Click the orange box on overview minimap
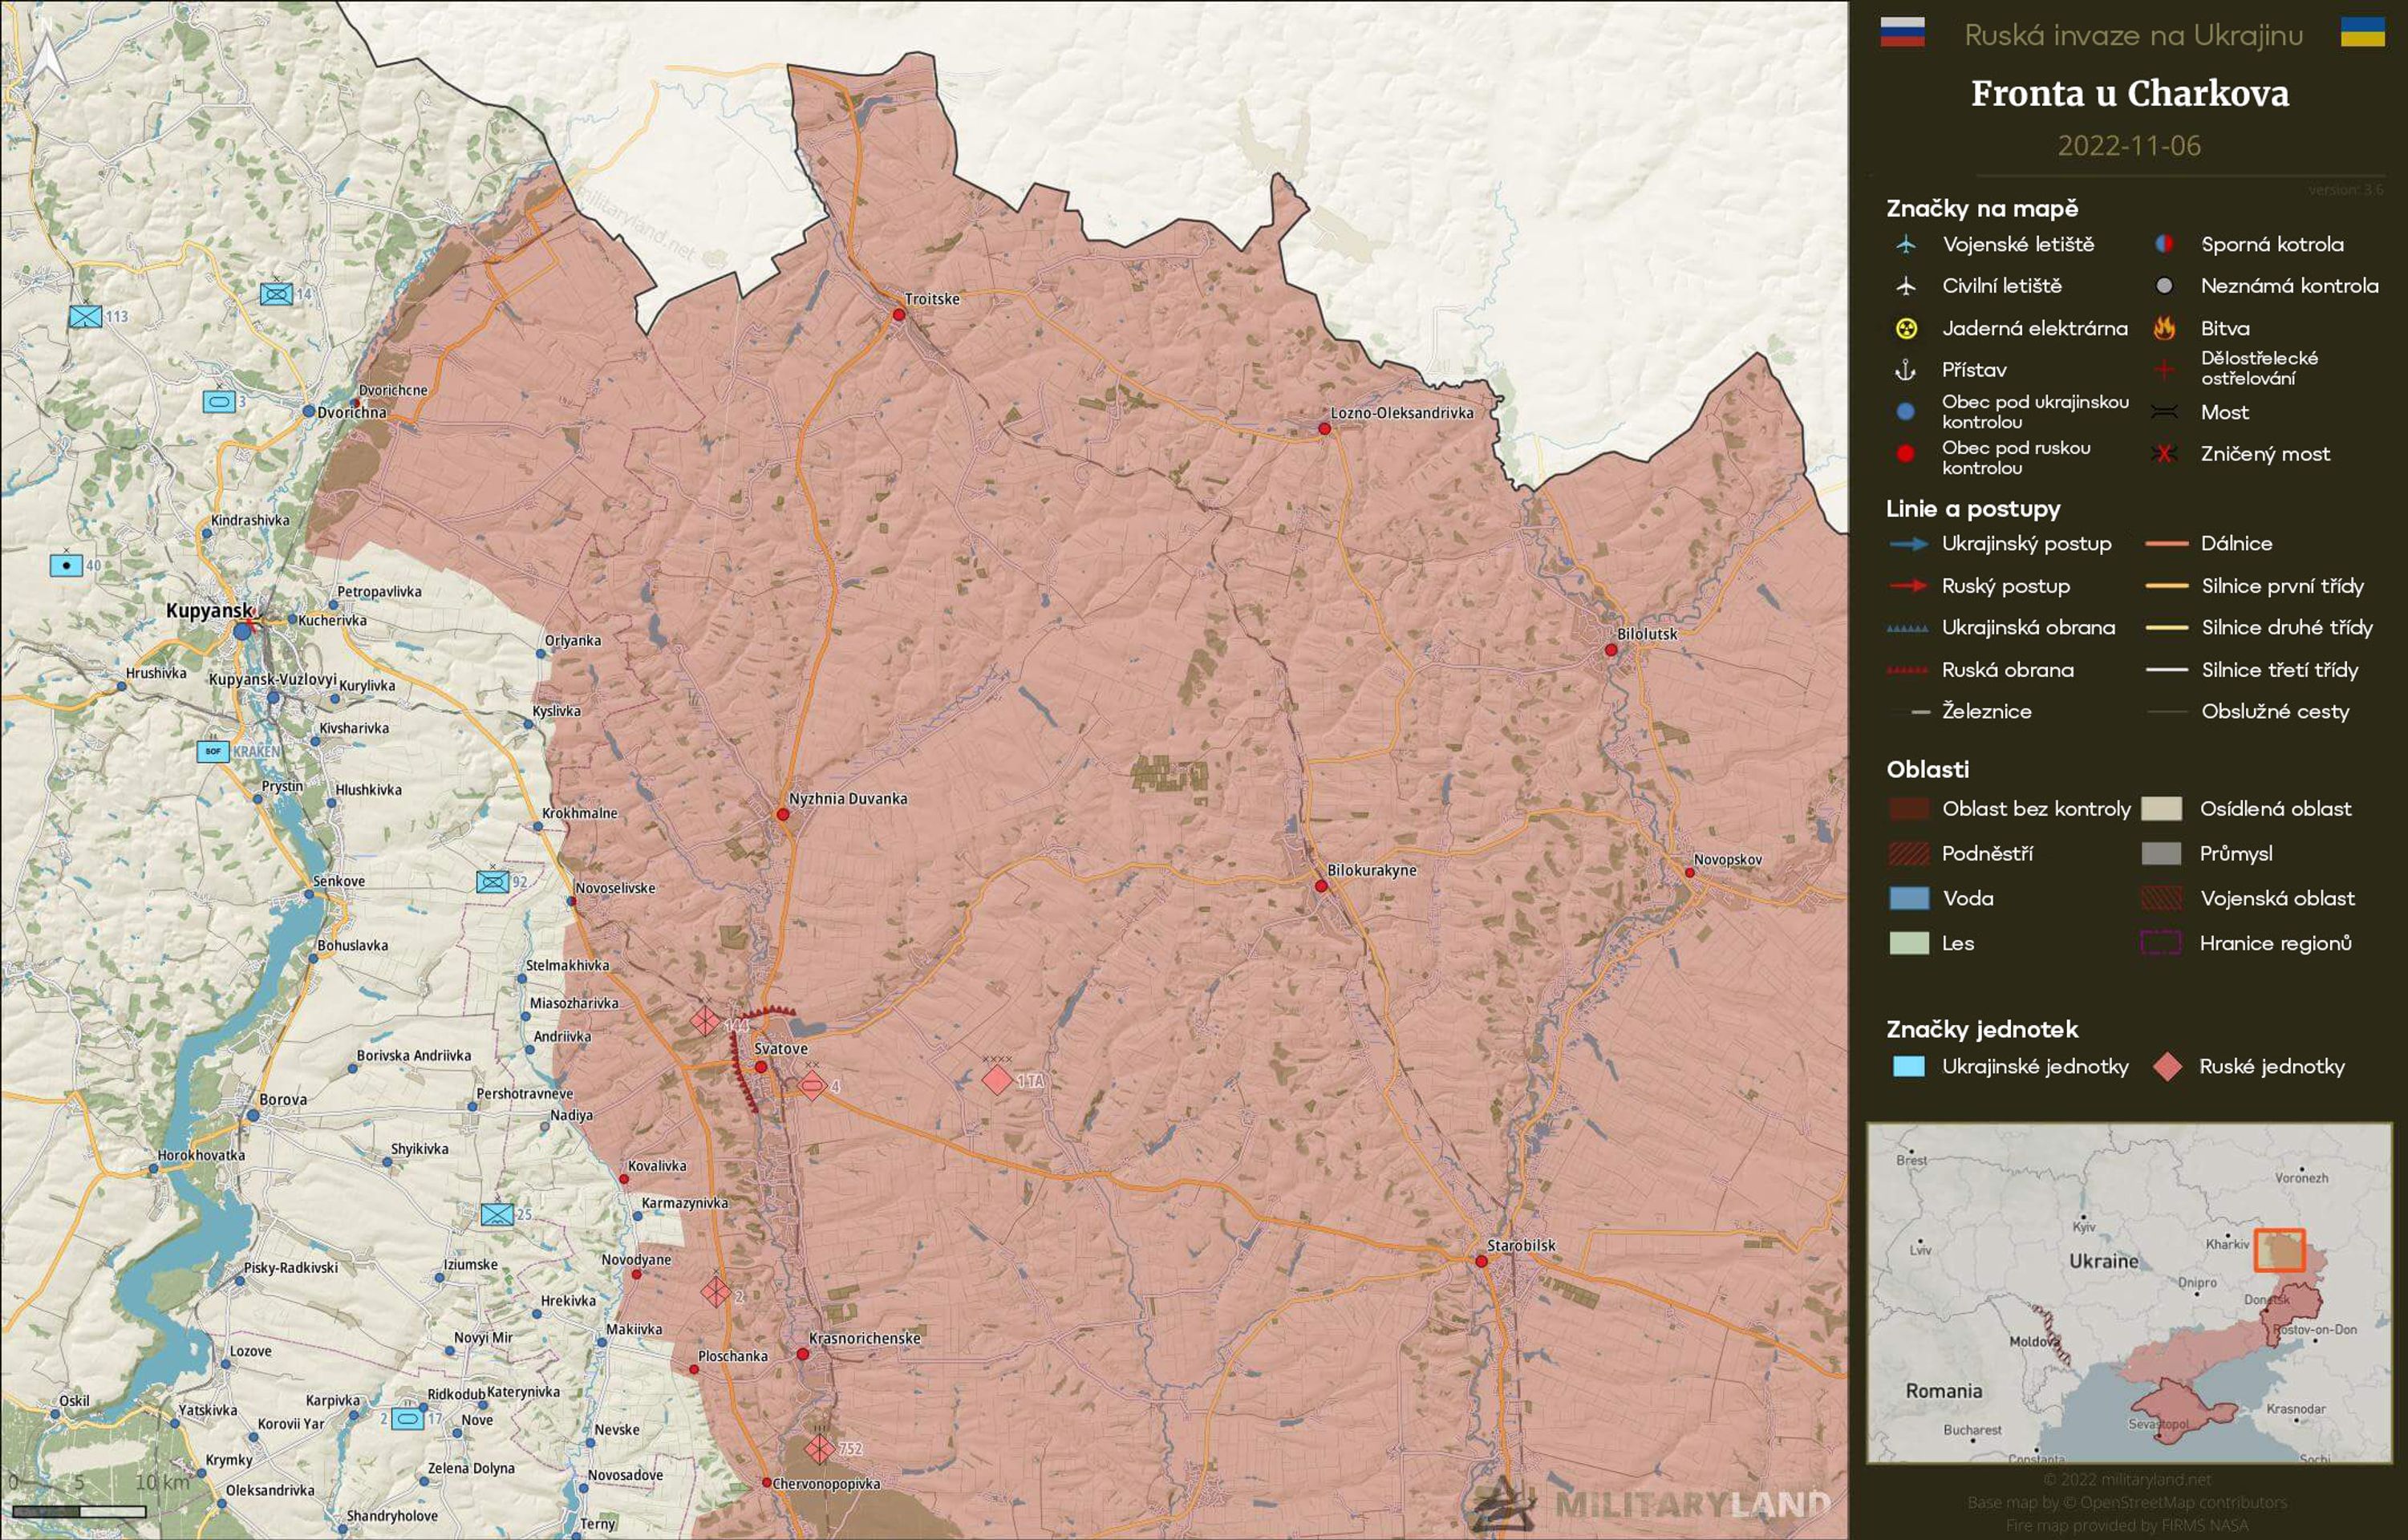This screenshot has width=2408, height=1540. coord(2279,1250)
